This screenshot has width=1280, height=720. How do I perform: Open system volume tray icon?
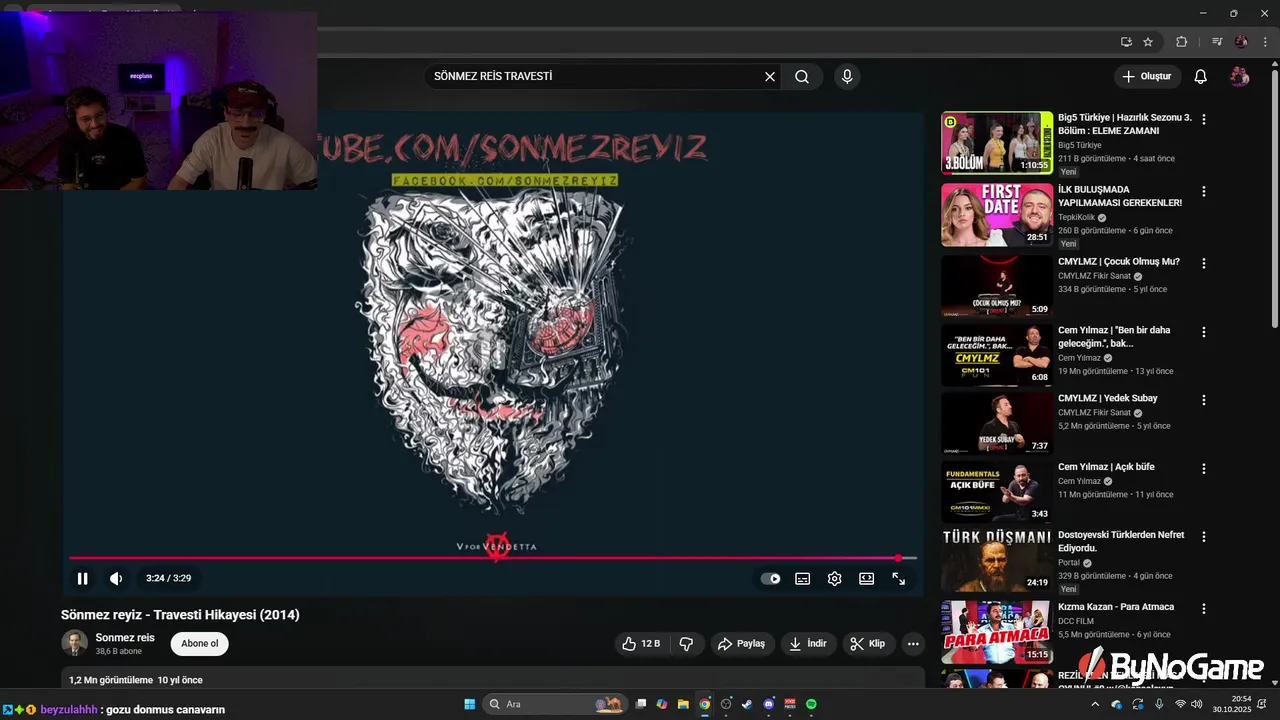1197,704
